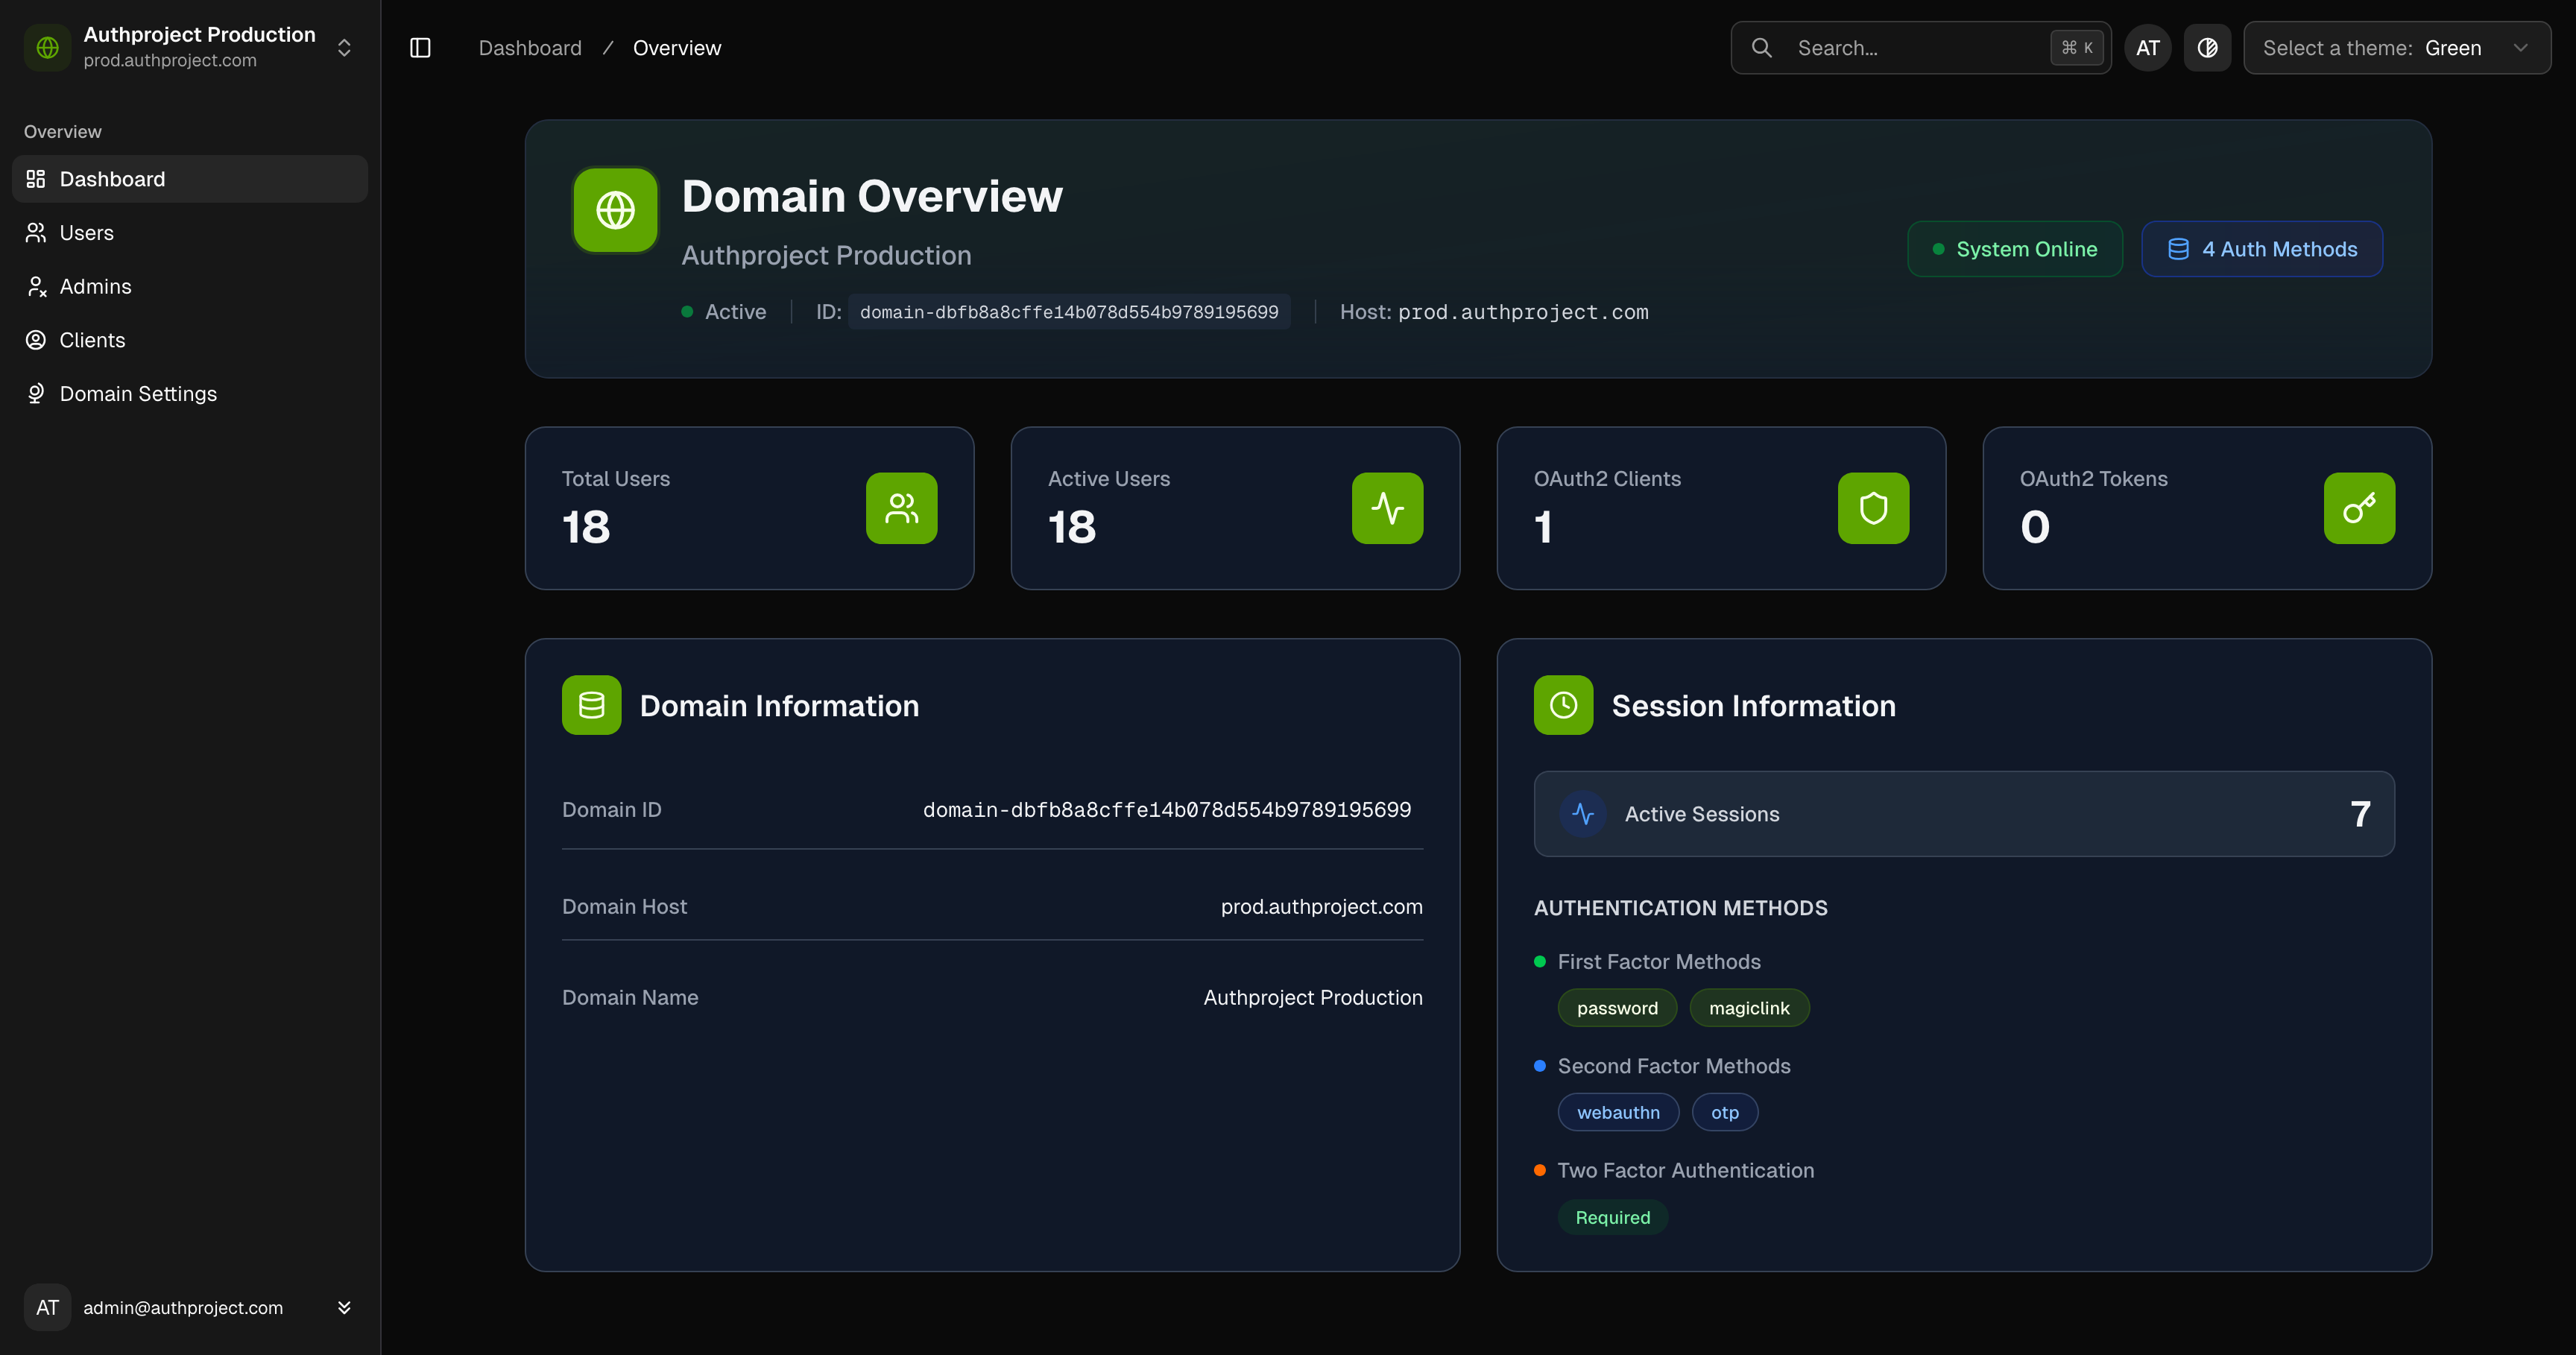This screenshot has height=1355, width=2576.
Task: Click the Two Factor Authentication label
Action: pyautogui.click(x=1686, y=1171)
